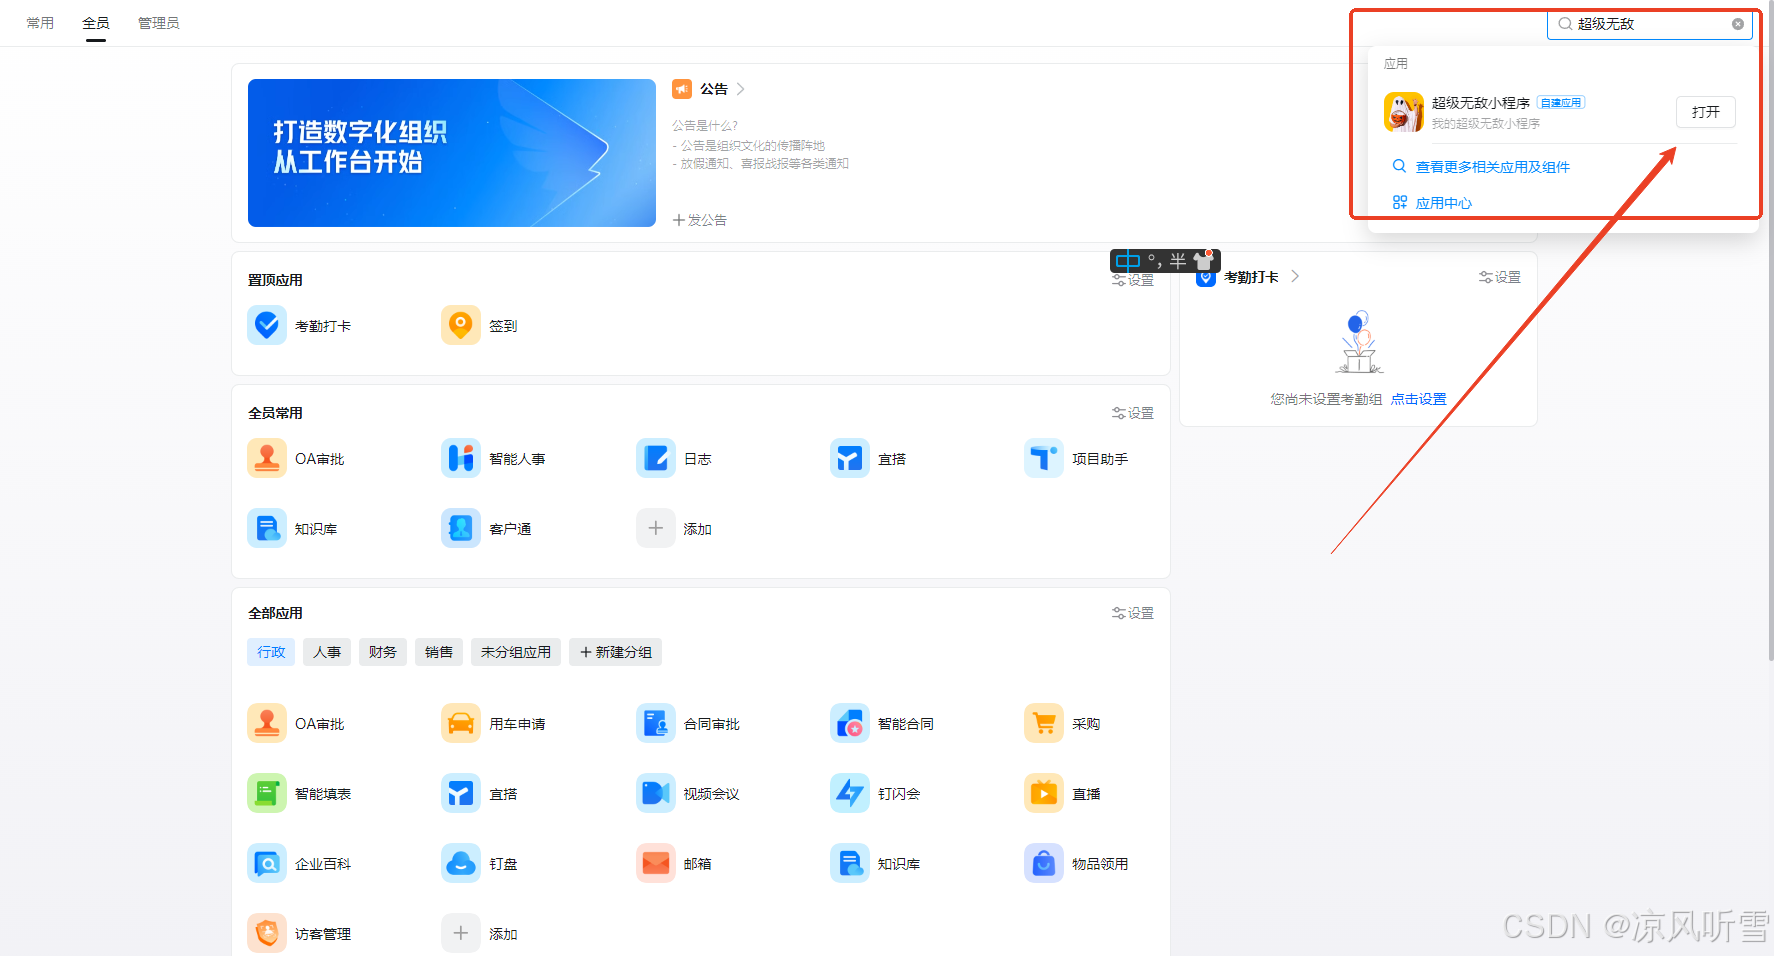Launch 企业百科 app icon

pyautogui.click(x=267, y=863)
